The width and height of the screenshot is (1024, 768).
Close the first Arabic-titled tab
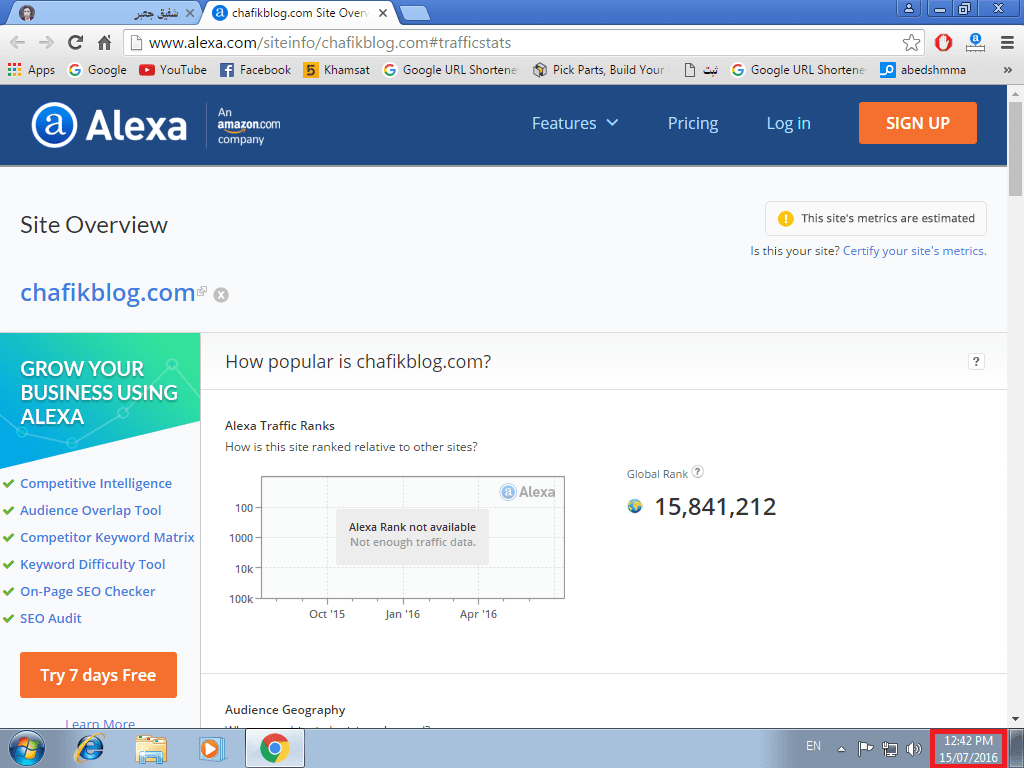(x=190, y=13)
